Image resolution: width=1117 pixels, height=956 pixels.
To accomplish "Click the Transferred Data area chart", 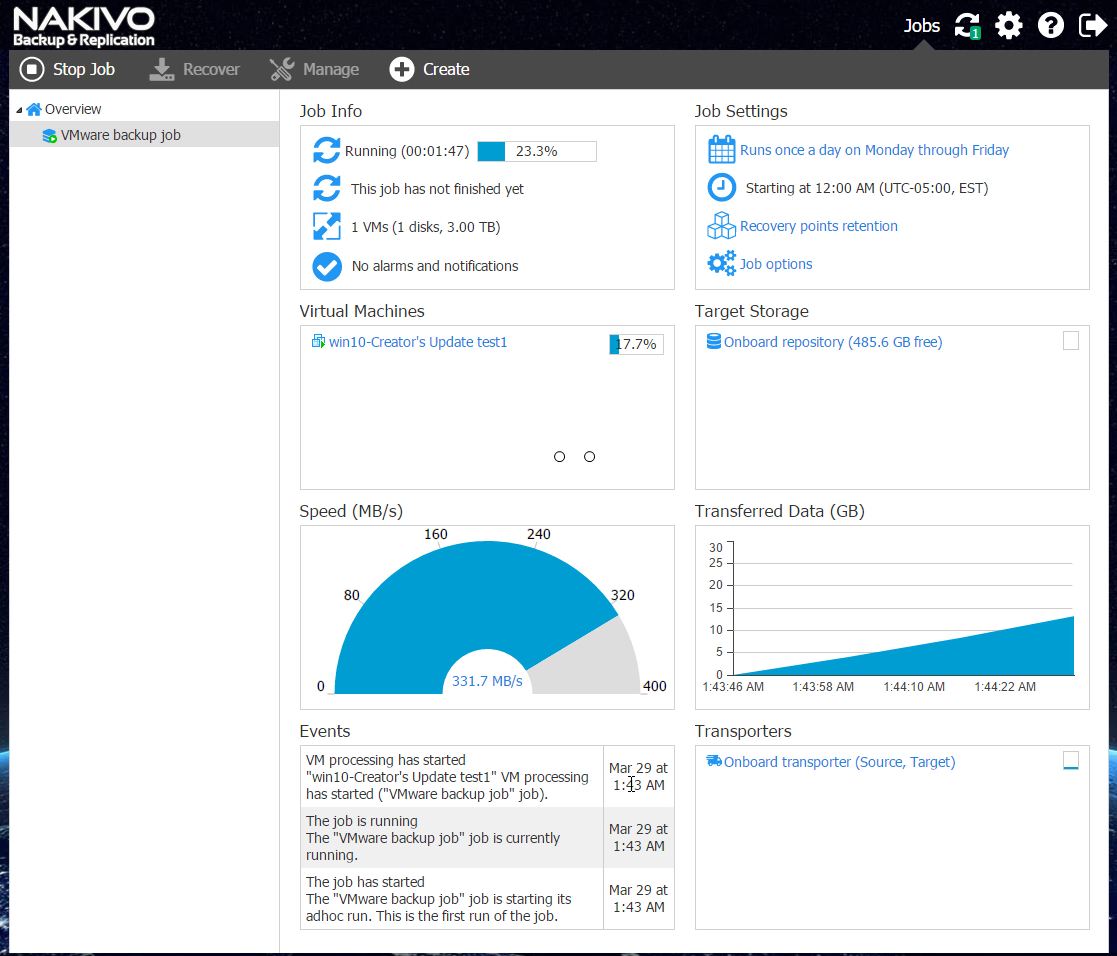I will (903, 645).
